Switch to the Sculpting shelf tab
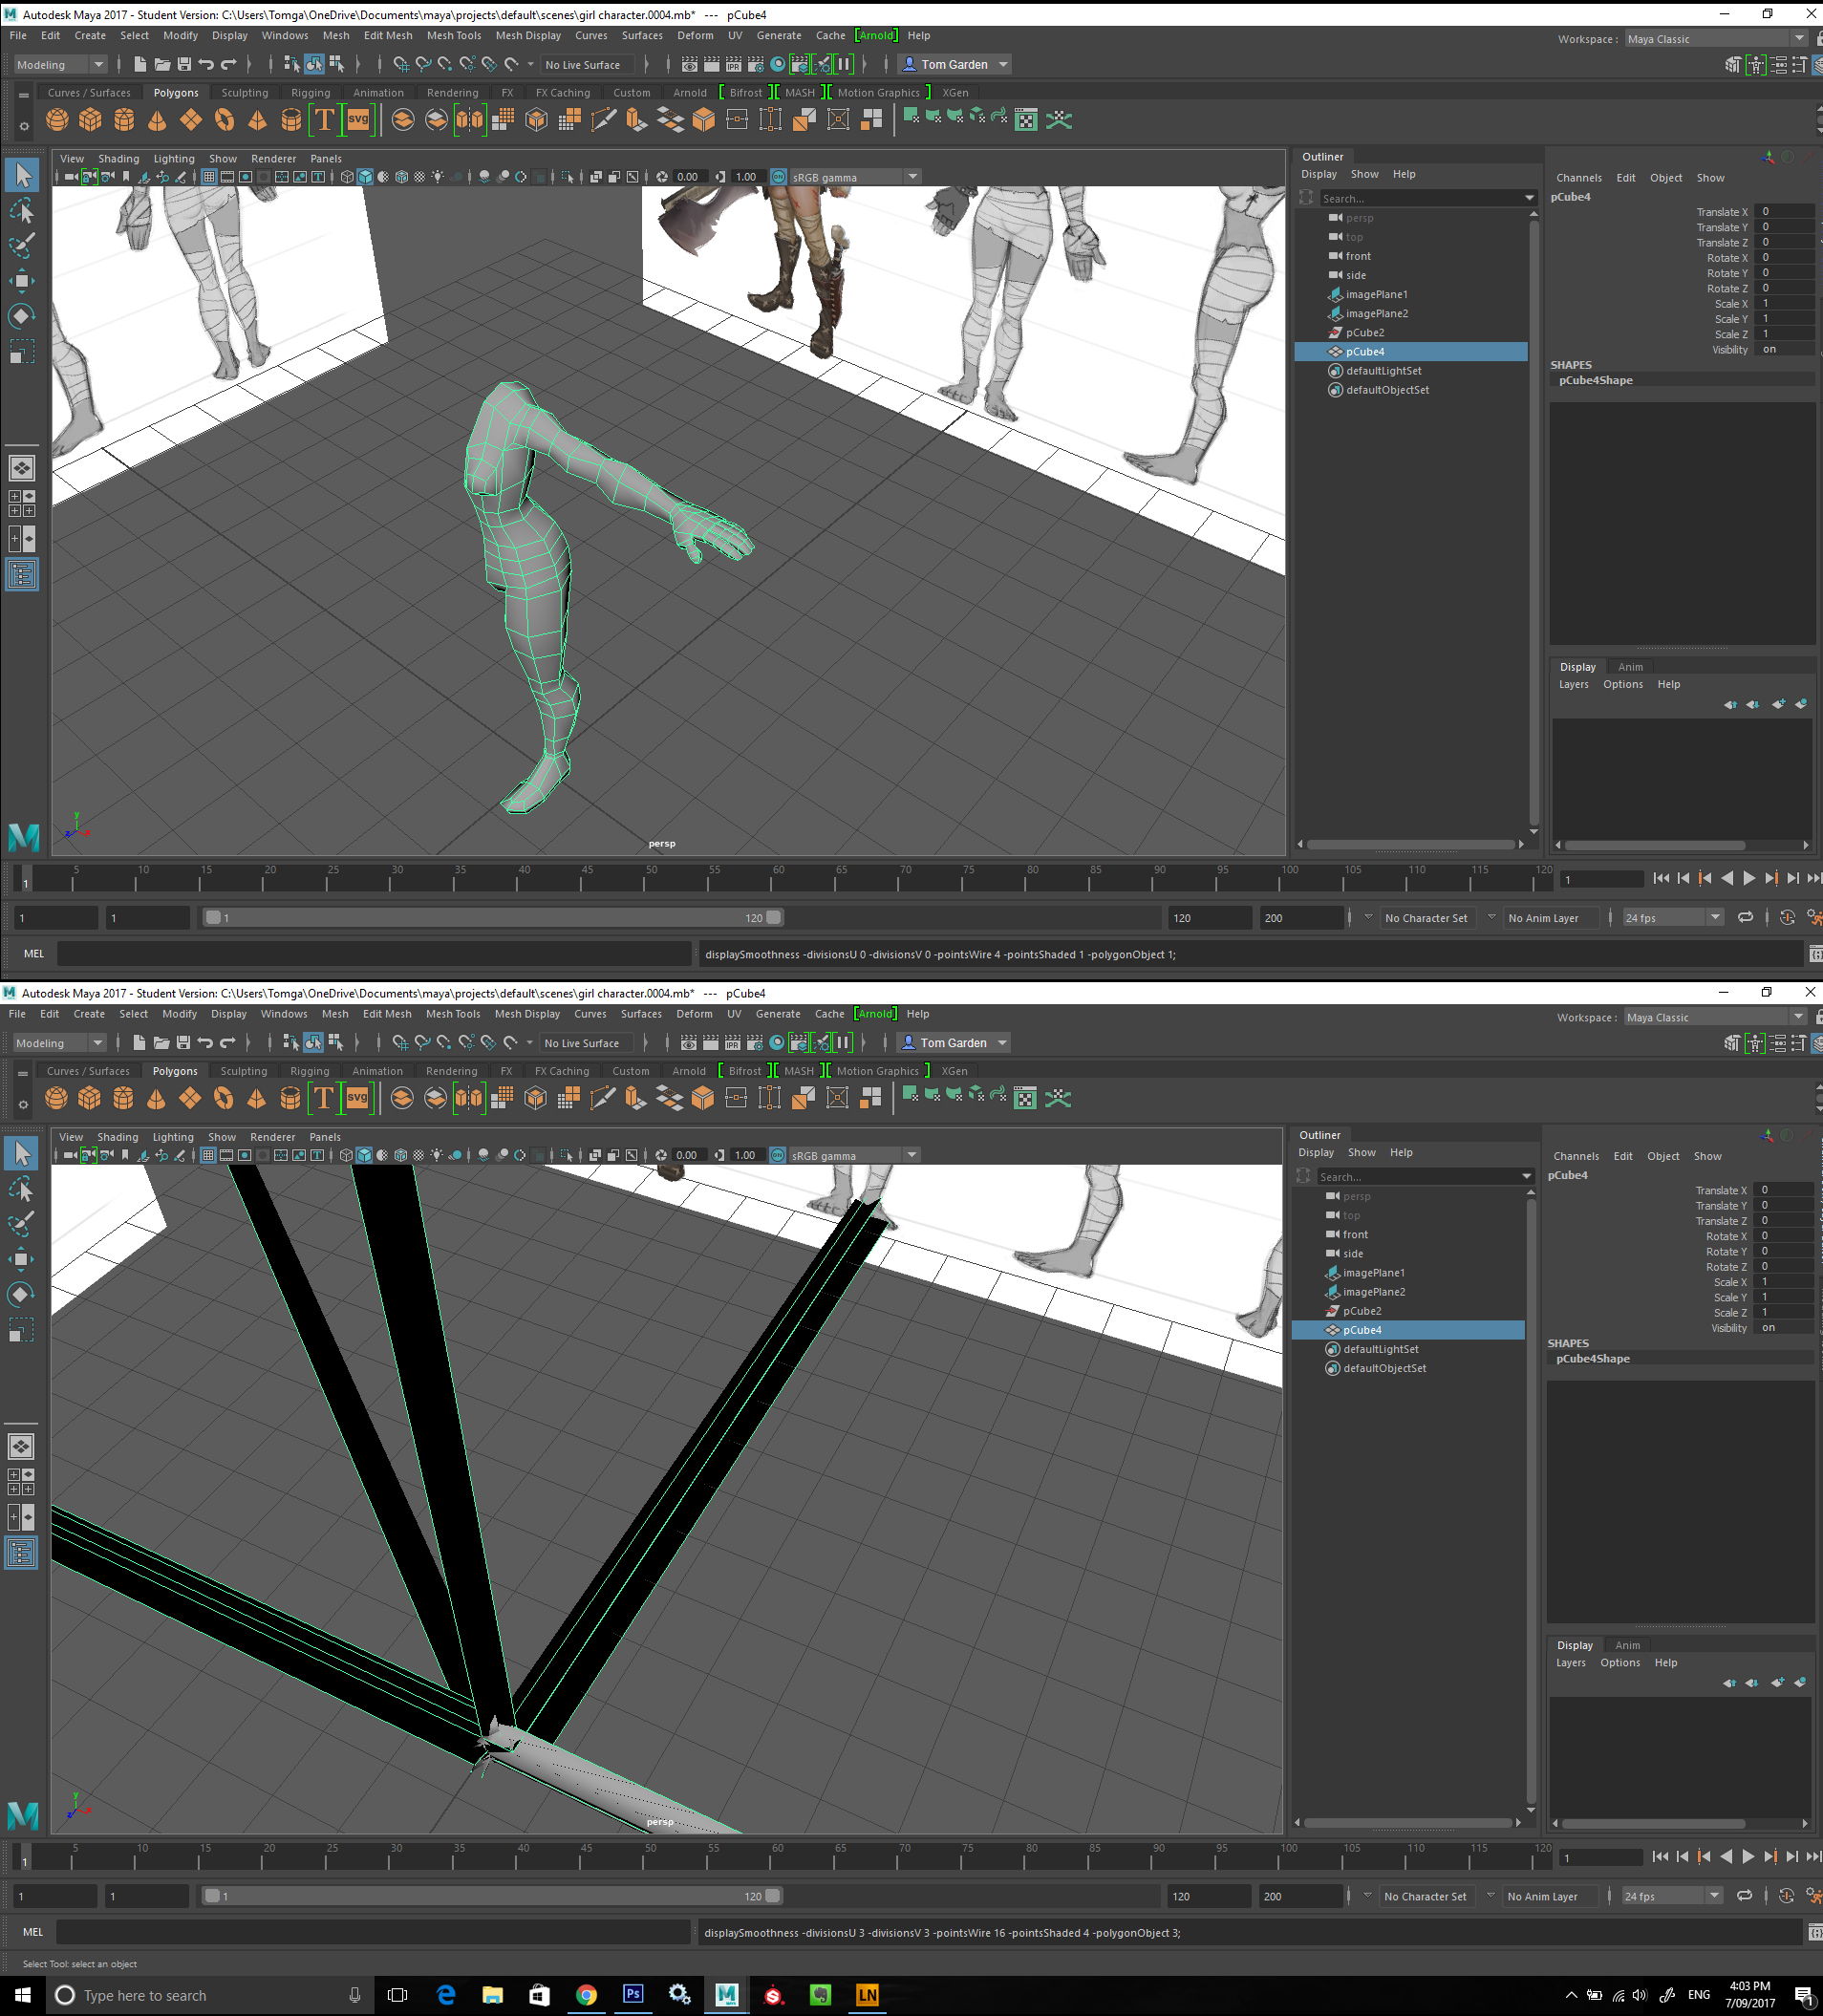Image resolution: width=1823 pixels, height=2016 pixels. click(245, 92)
